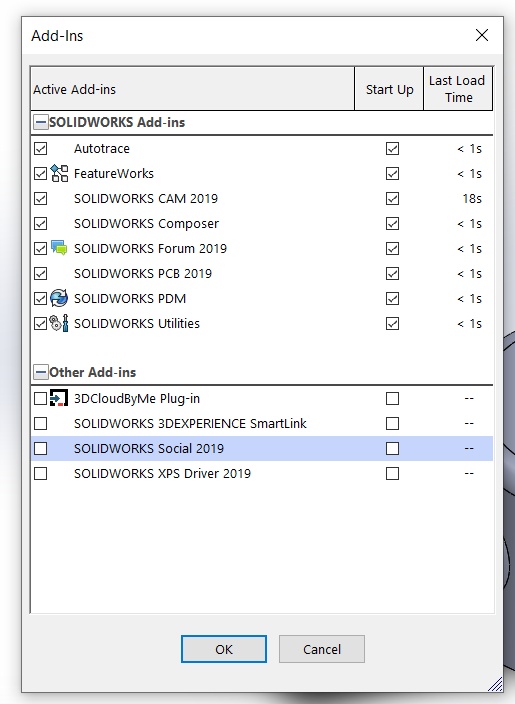Collapse the SOLIDWORKS Add-ins group

tap(41, 122)
